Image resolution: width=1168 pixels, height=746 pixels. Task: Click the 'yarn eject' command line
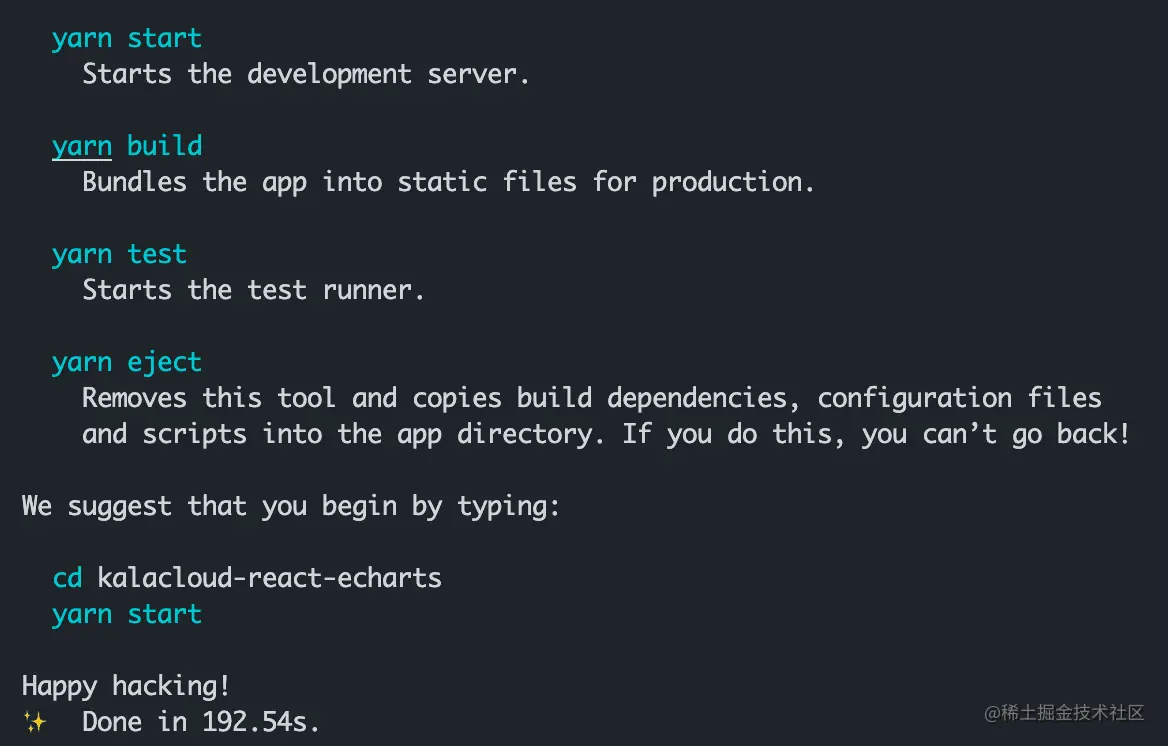pos(127,363)
